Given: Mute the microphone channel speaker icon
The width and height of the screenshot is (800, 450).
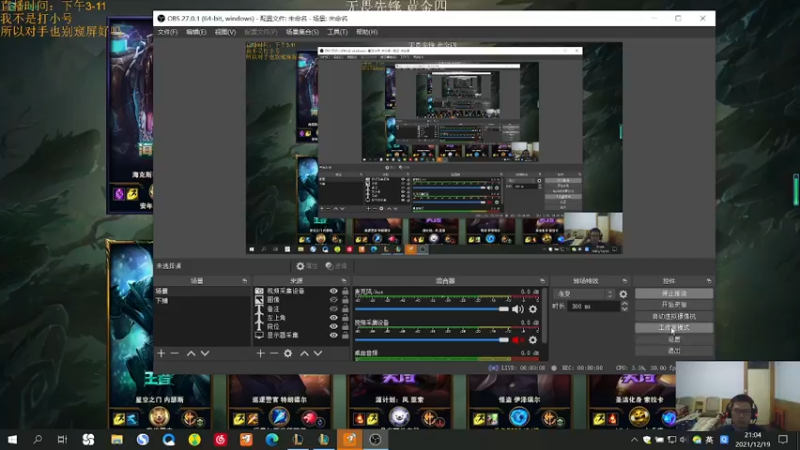Looking at the screenshot, I should click(517, 309).
